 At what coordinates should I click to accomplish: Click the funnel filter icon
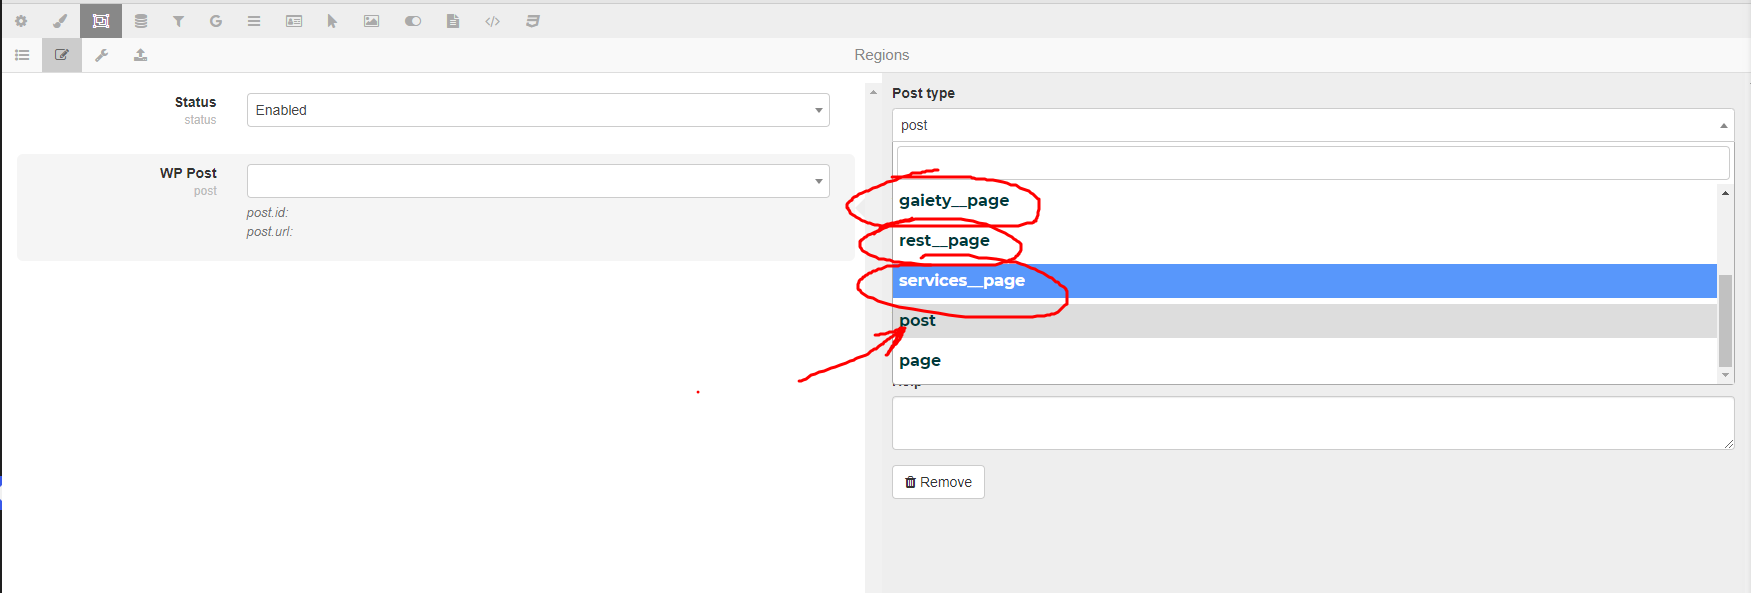(178, 21)
